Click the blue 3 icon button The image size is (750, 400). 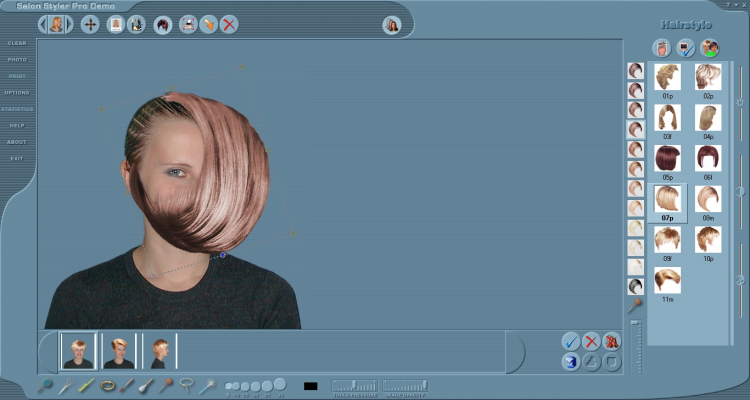(x=571, y=361)
